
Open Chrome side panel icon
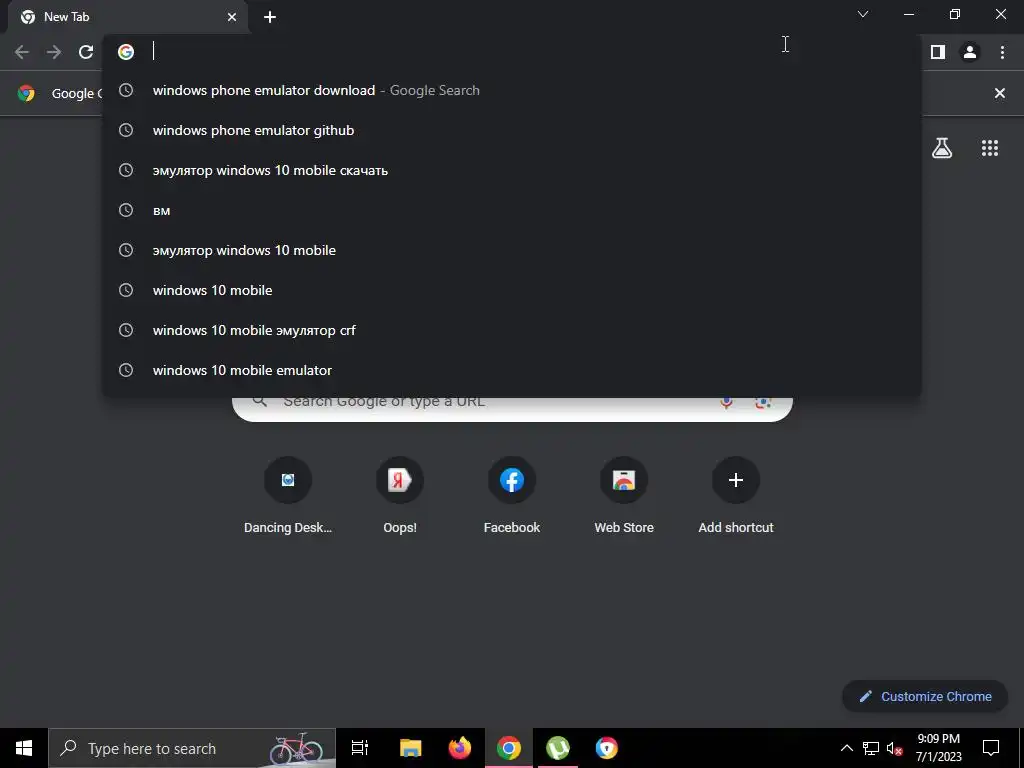tap(938, 52)
